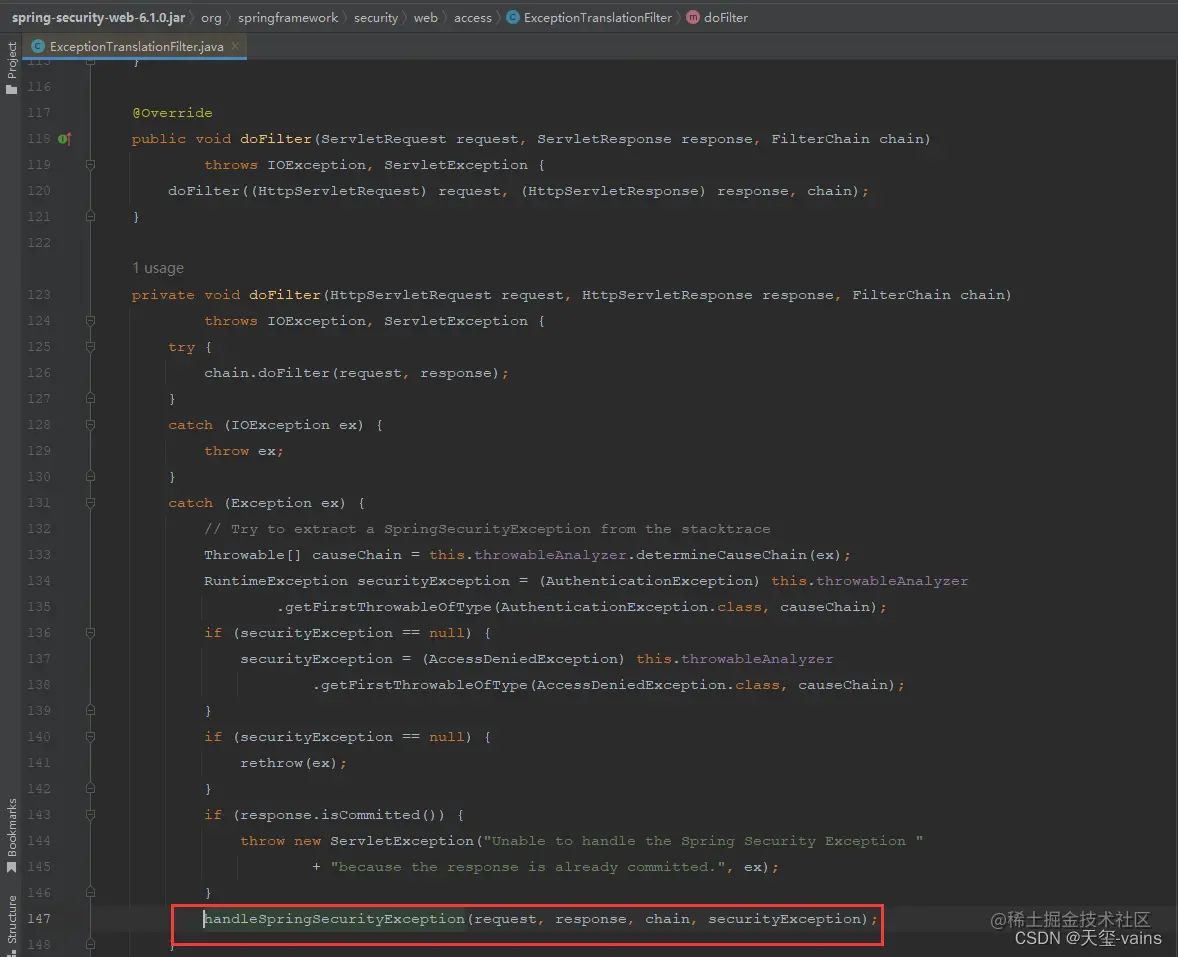This screenshot has height=957, width=1178.
Task: Collapse the if block fold on line 136
Action: 90,633
